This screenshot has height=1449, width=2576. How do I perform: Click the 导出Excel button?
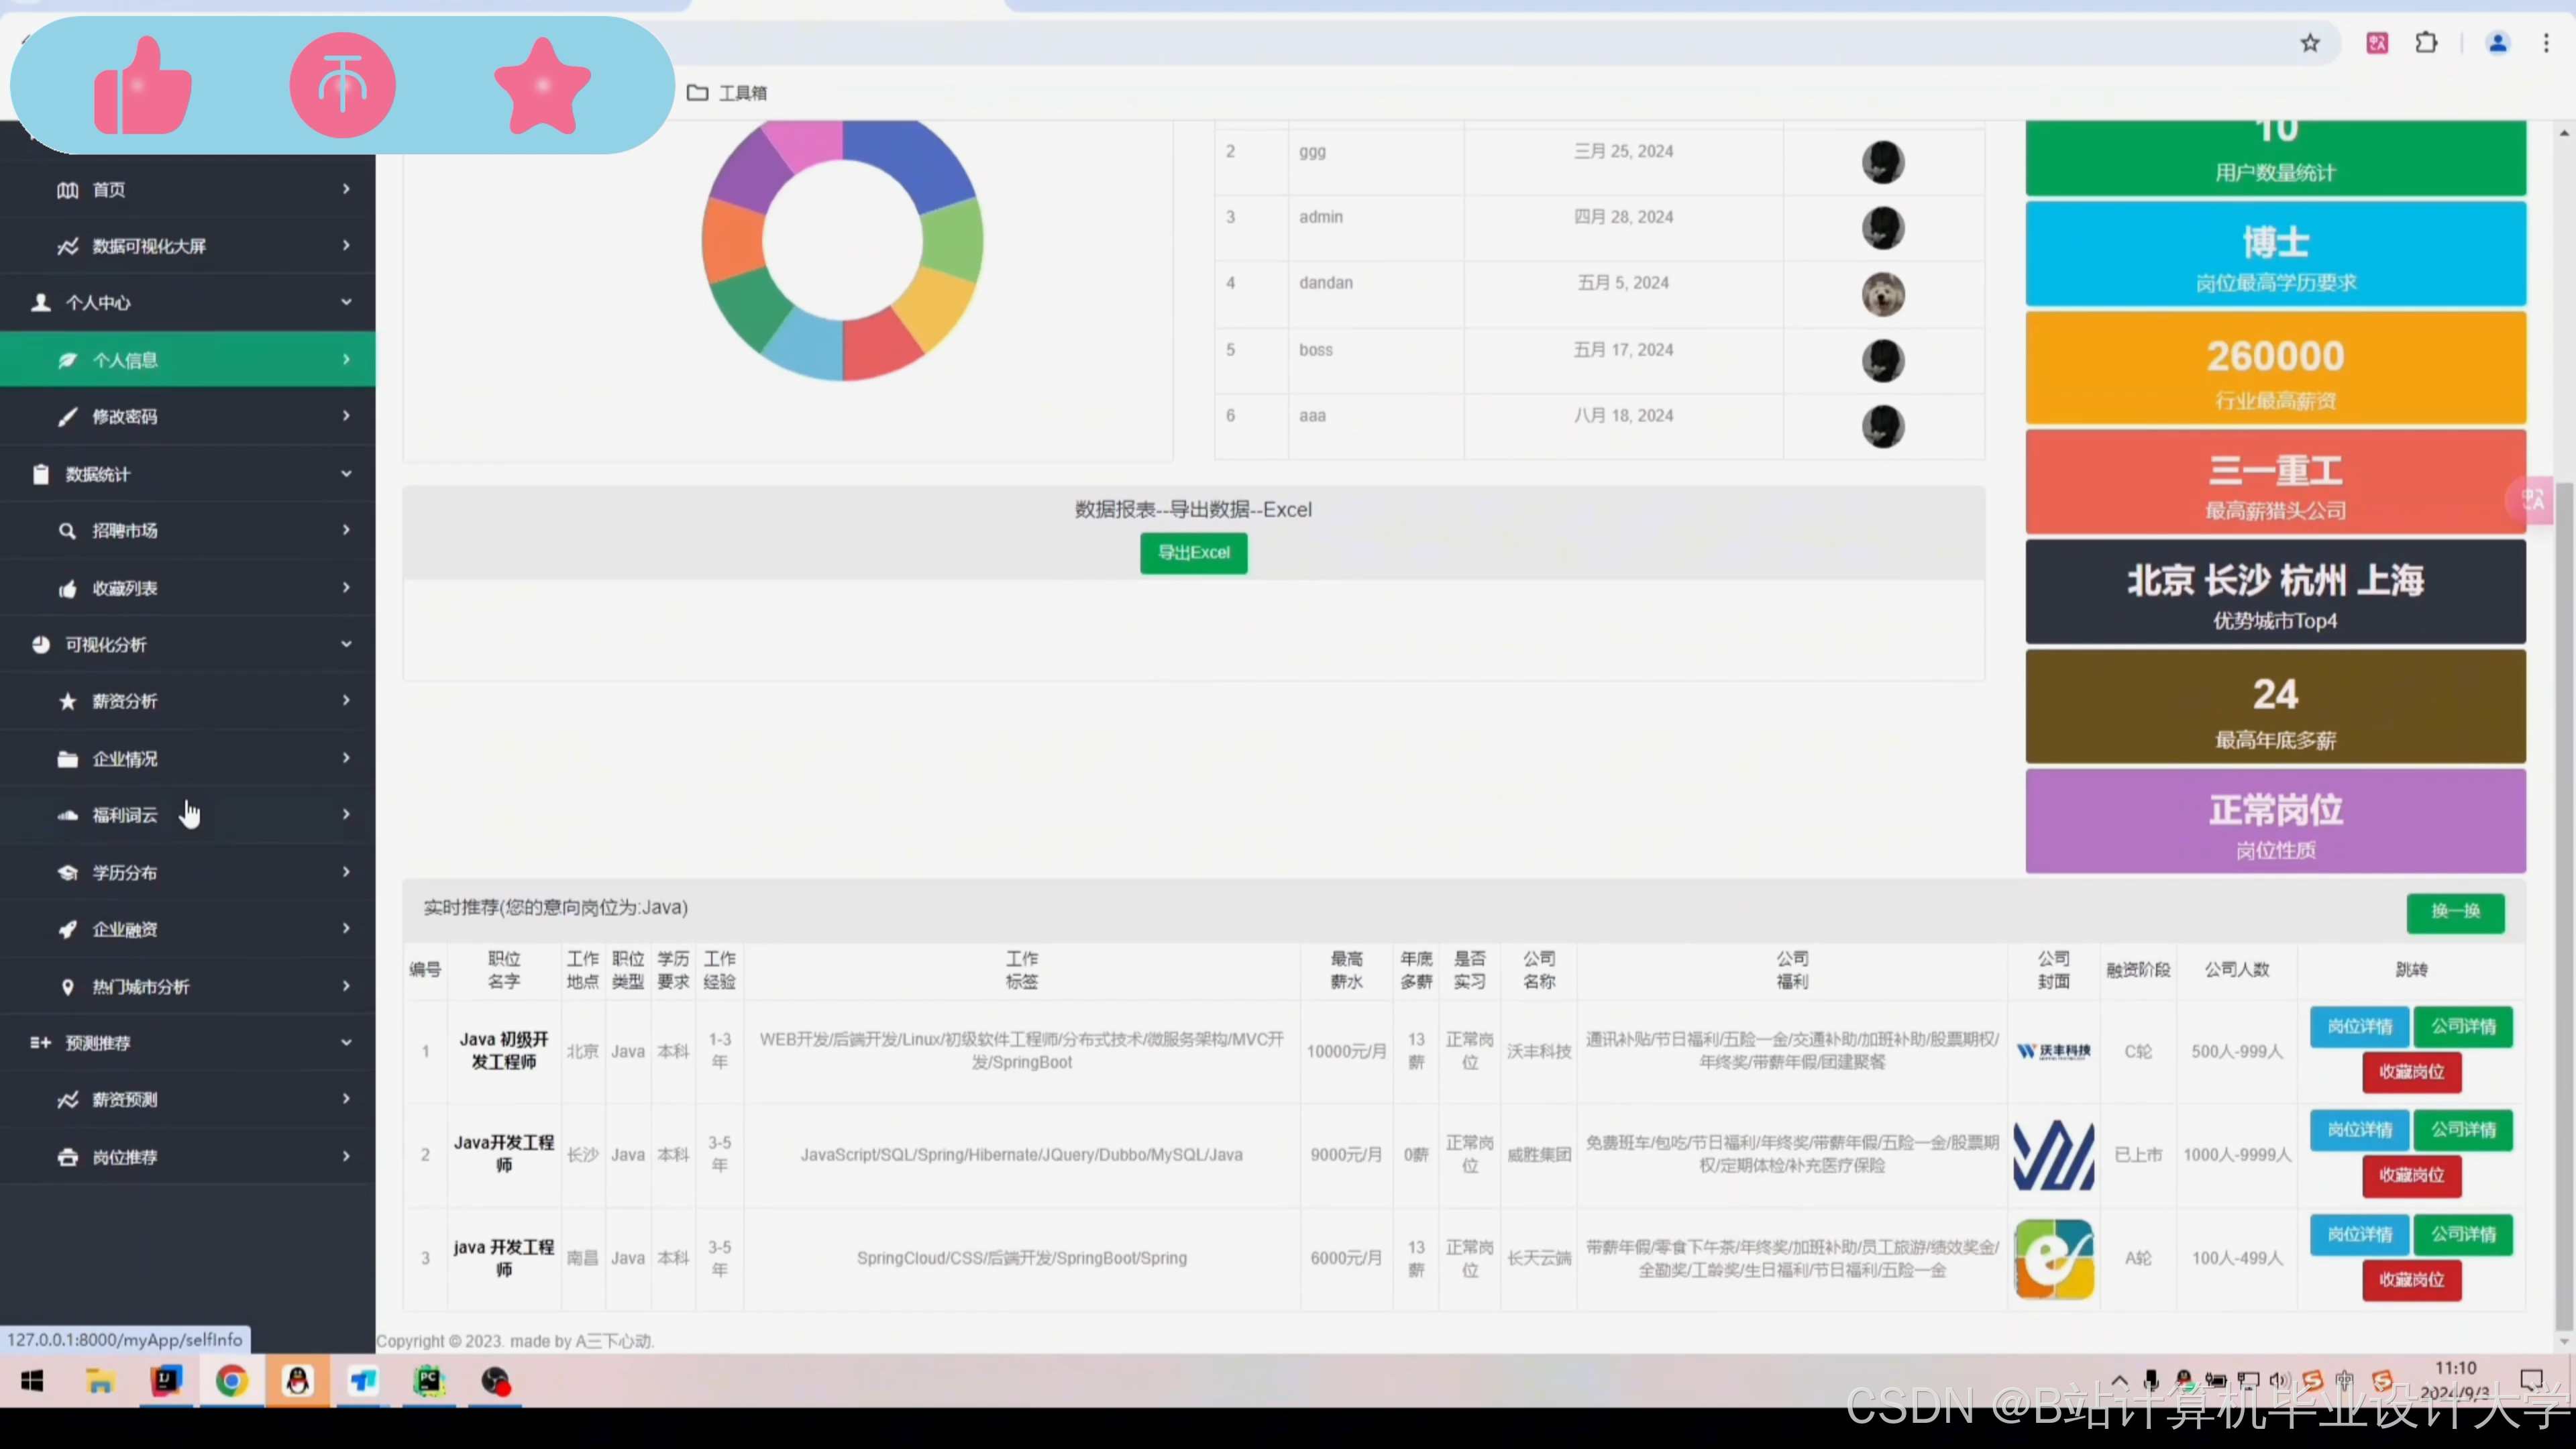pos(1193,553)
